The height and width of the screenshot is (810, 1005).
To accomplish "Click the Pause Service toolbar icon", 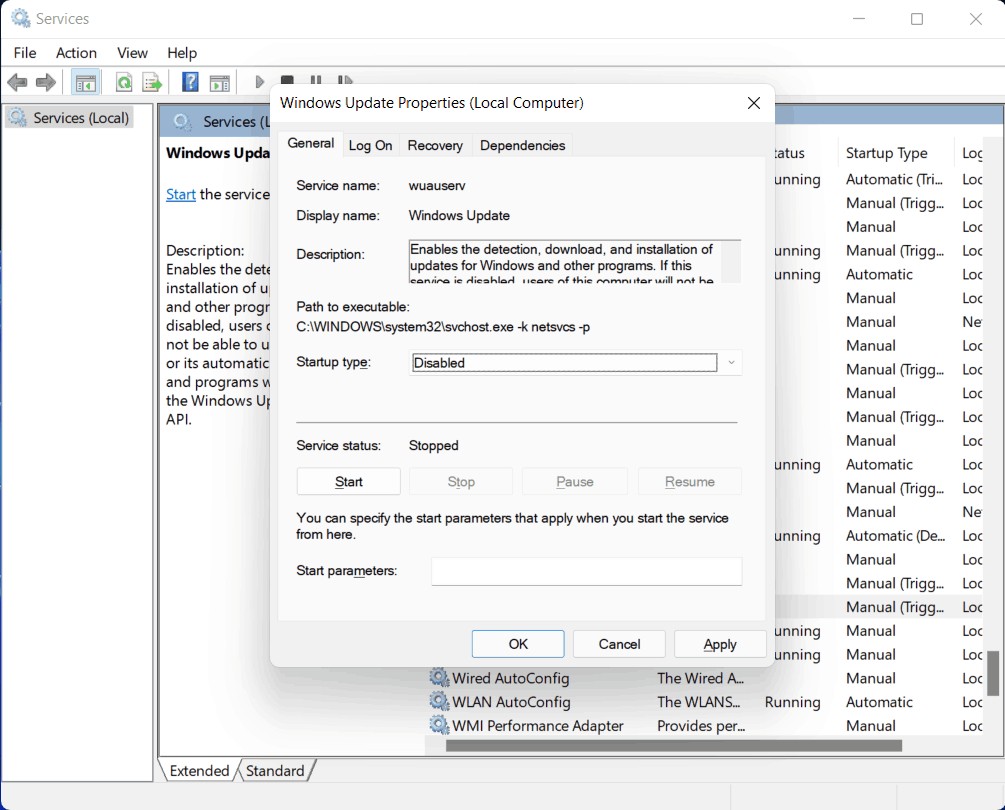I will pos(316,79).
